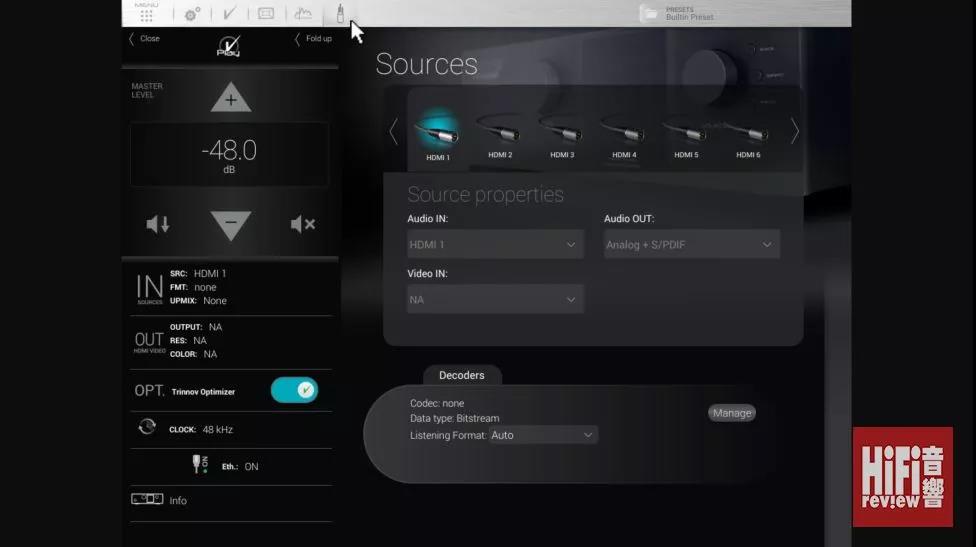
Task: Click the Presets folder icon
Action: (650, 13)
